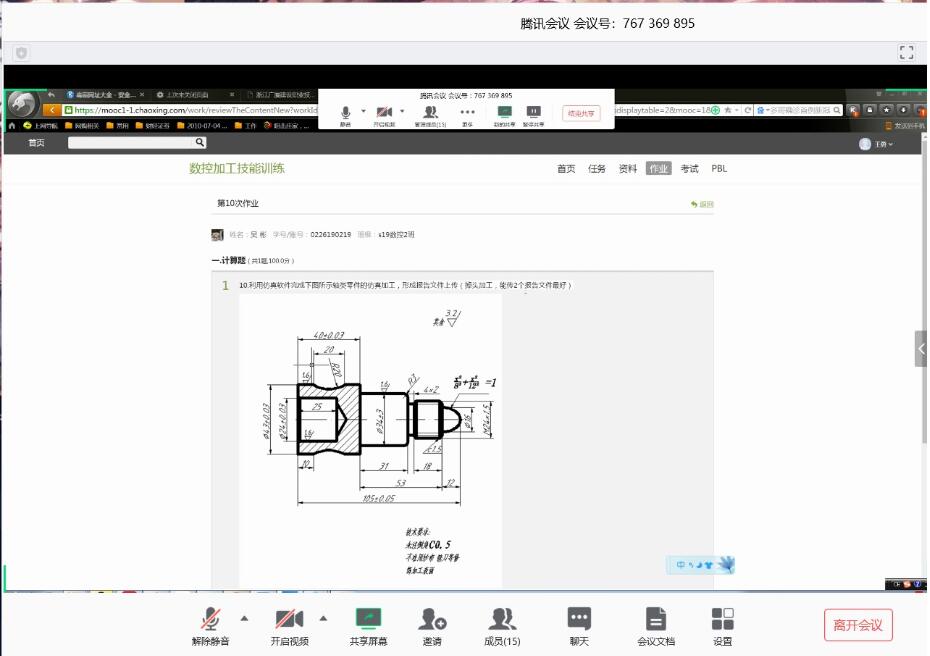Click 首页 in the dark page header
930x656 pixels.
pyautogui.click(x=36, y=142)
